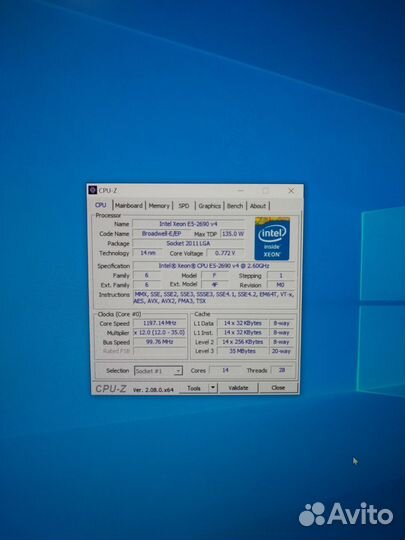Click the Max TDP value 135.0 W

tap(232, 234)
